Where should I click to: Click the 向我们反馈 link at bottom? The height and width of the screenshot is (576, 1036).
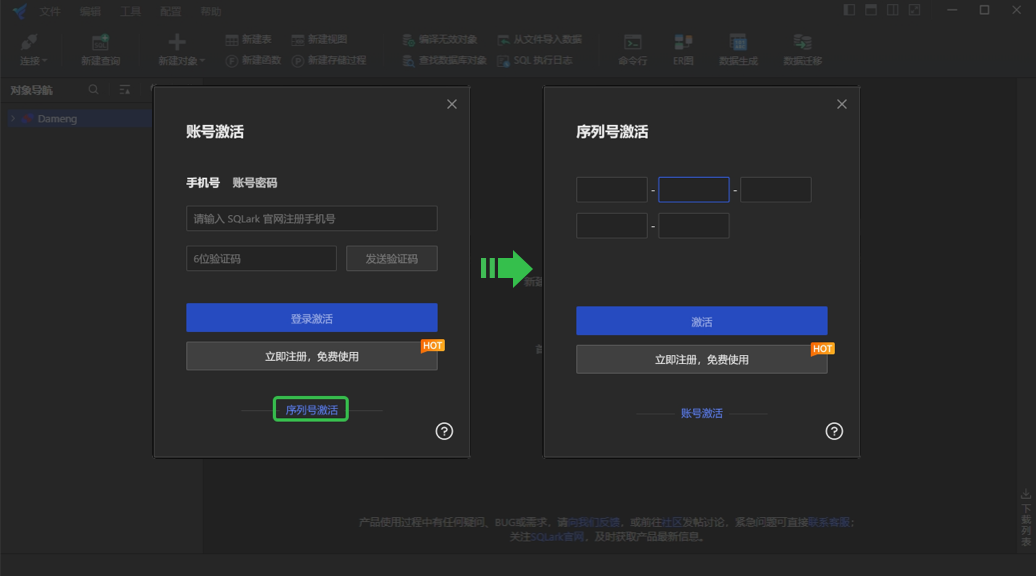coord(594,522)
